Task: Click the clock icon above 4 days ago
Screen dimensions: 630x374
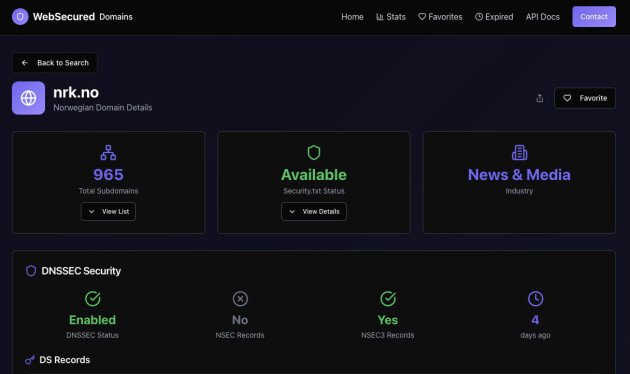Action: [x=536, y=299]
